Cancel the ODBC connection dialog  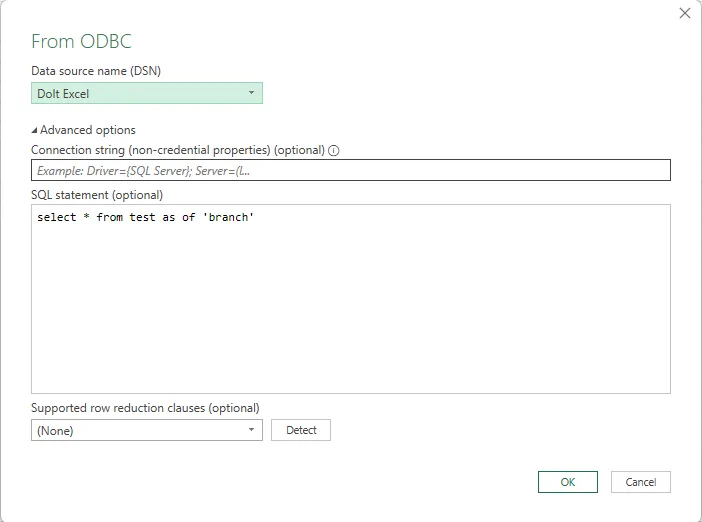[640, 482]
